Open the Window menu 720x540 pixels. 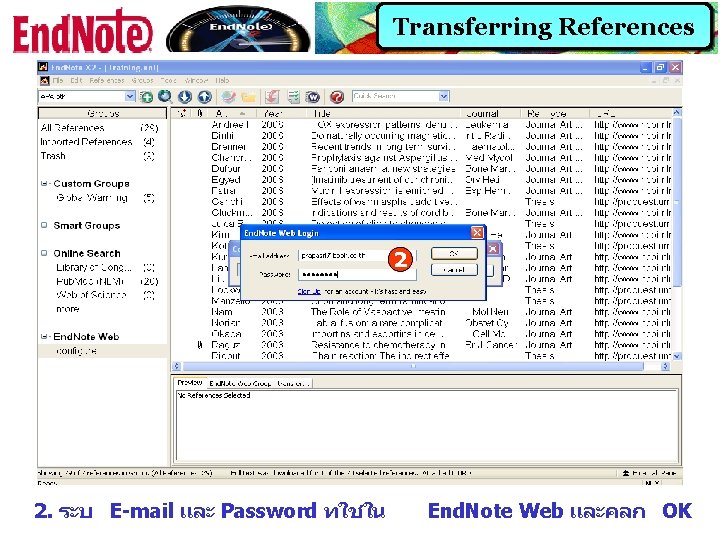(x=197, y=80)
